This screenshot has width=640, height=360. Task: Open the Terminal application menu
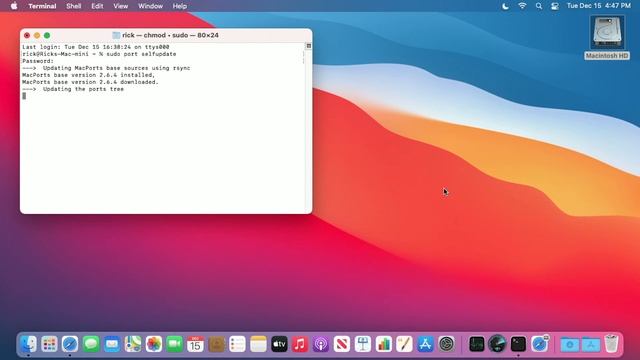[x=42, y=6]
